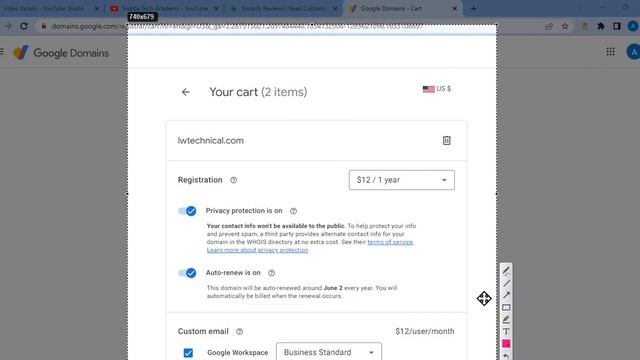The width and height of the screenshot is (640, 360).
Task: Toggle Privacy protection switch
Action: [187, 211]
